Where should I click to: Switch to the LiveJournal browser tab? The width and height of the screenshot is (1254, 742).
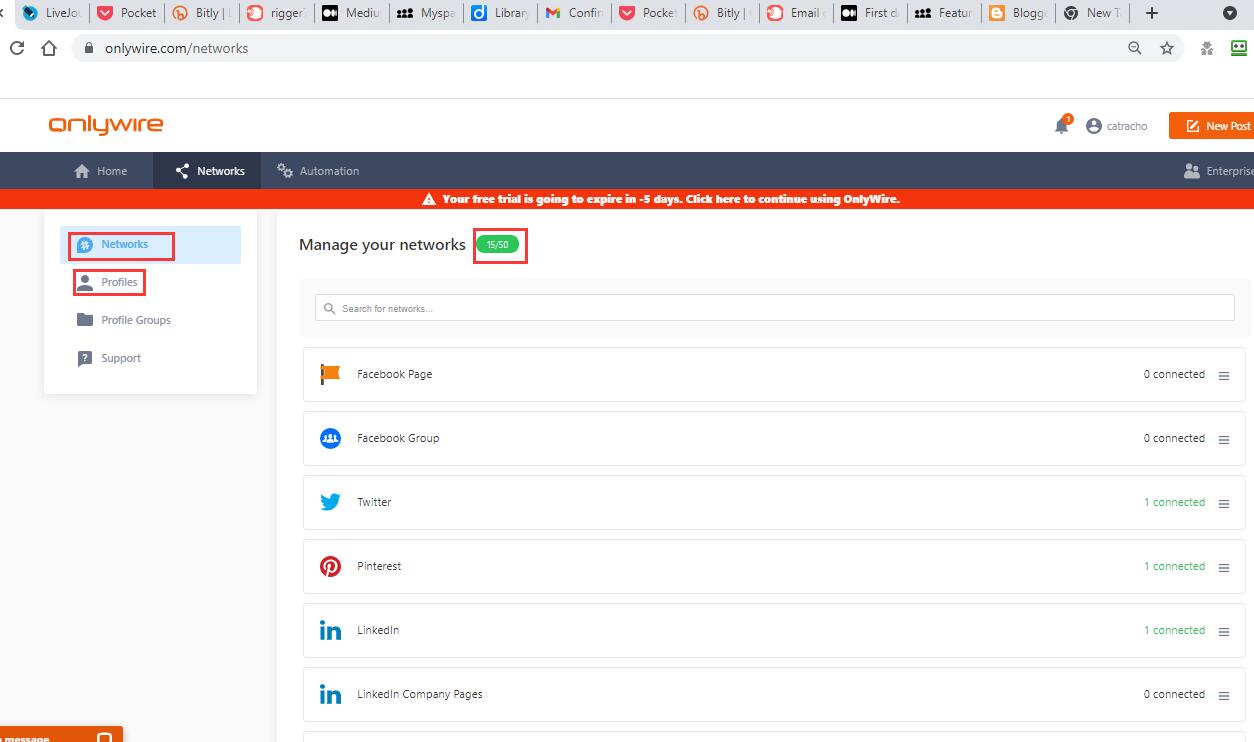[x=53, y=13]
